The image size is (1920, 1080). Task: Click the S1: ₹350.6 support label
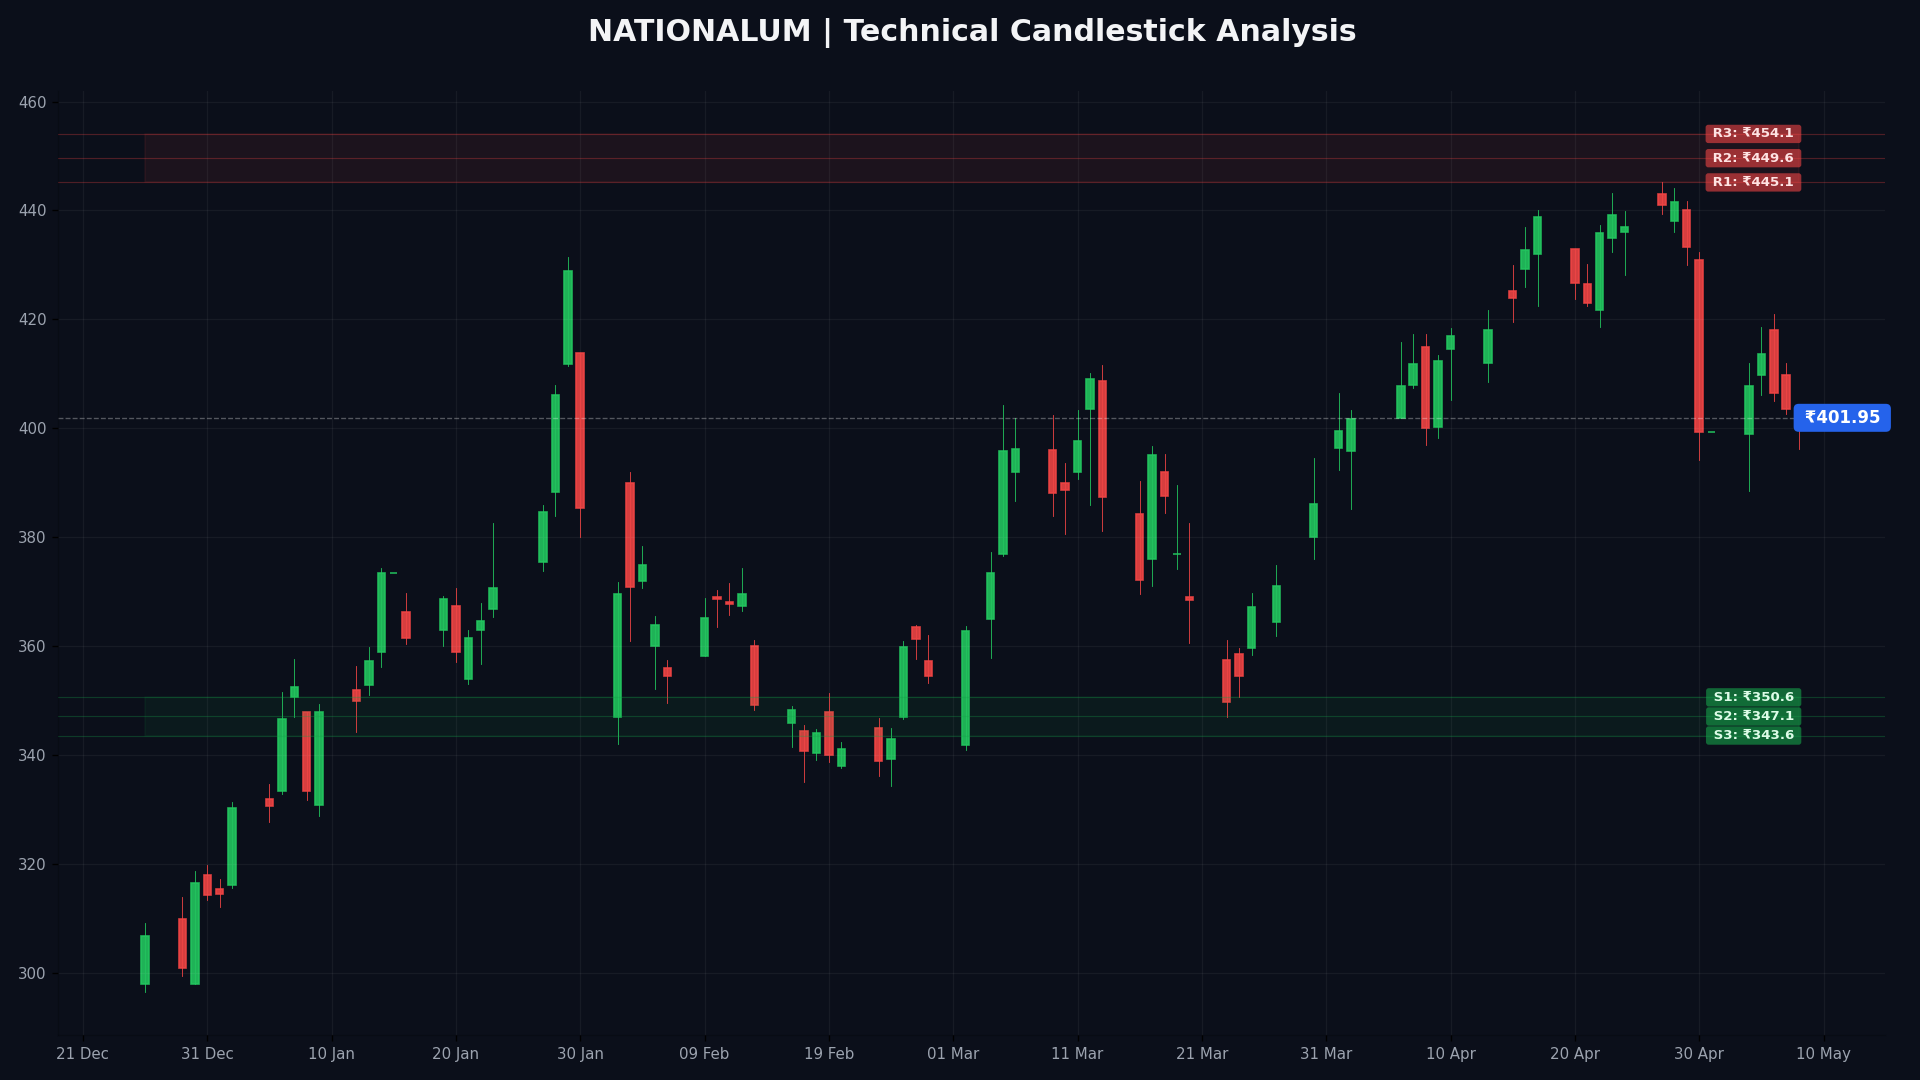pos(1753,697)
